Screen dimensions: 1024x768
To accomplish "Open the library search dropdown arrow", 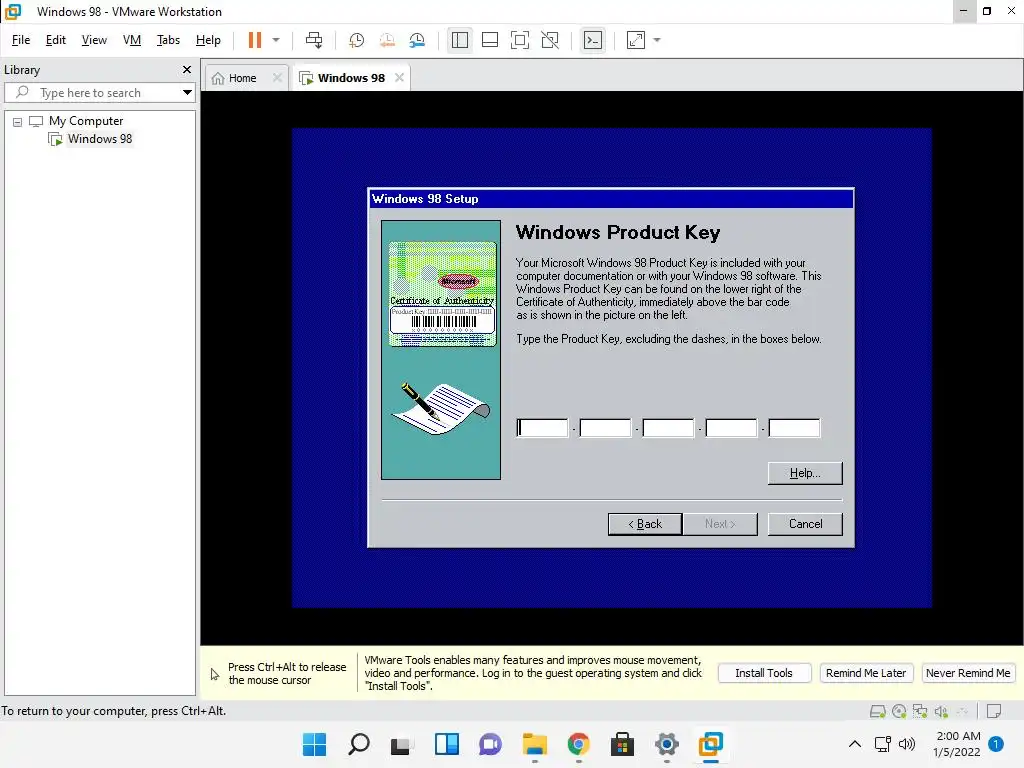I will tap(187, 93).
